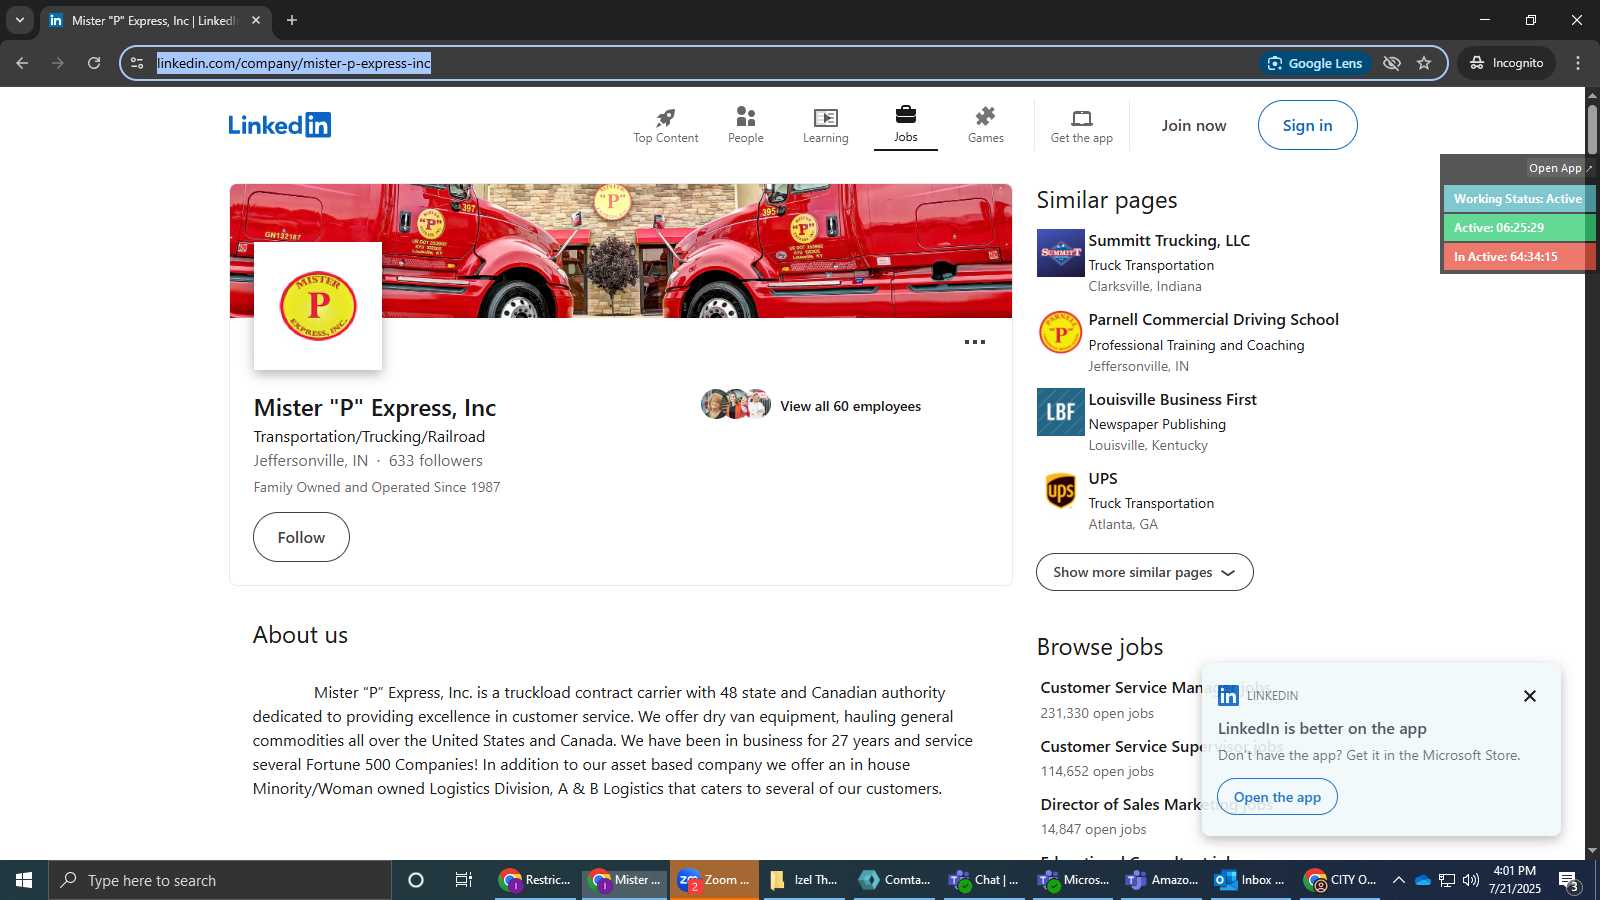Viewport: 1600px width, 900px height.
Task: Switch to Chat Teams taskbar item
Action: click(x=984, y=880)
